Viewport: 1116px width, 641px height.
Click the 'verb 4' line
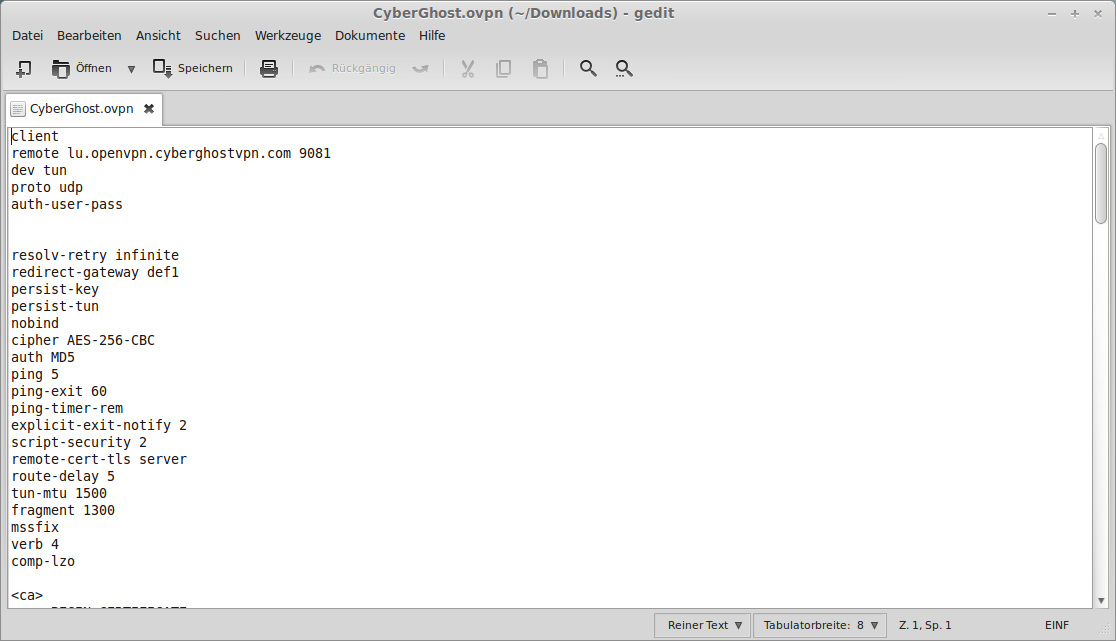click(x=35, y=544)
